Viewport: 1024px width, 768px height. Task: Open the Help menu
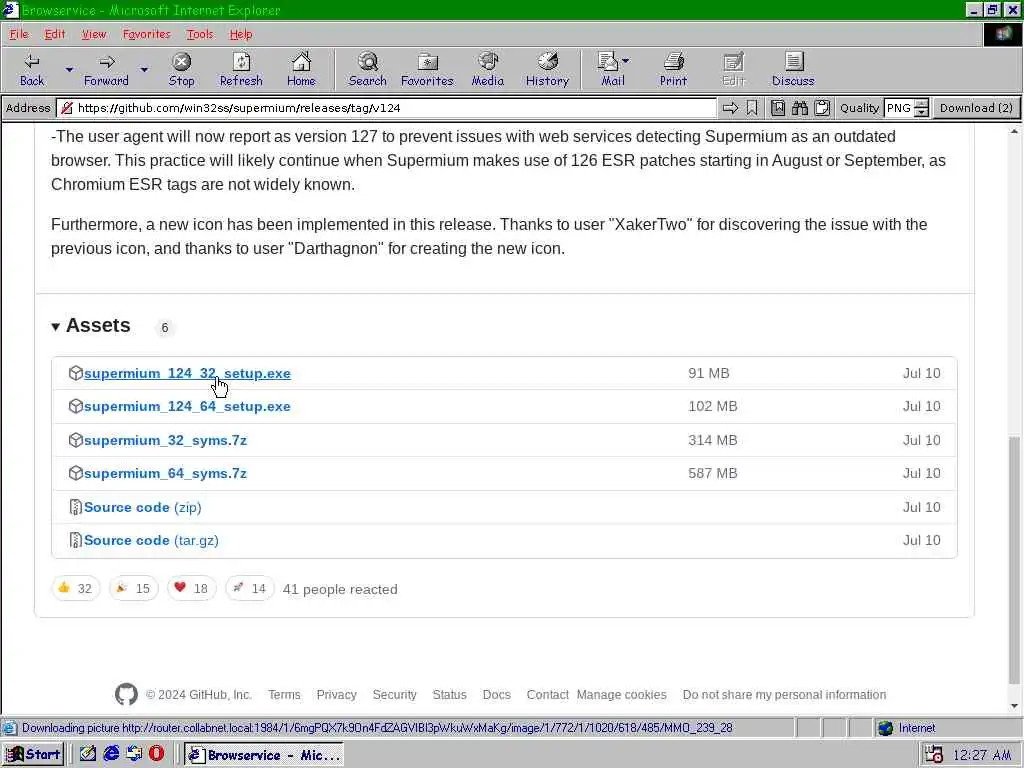tap(241, 34)
